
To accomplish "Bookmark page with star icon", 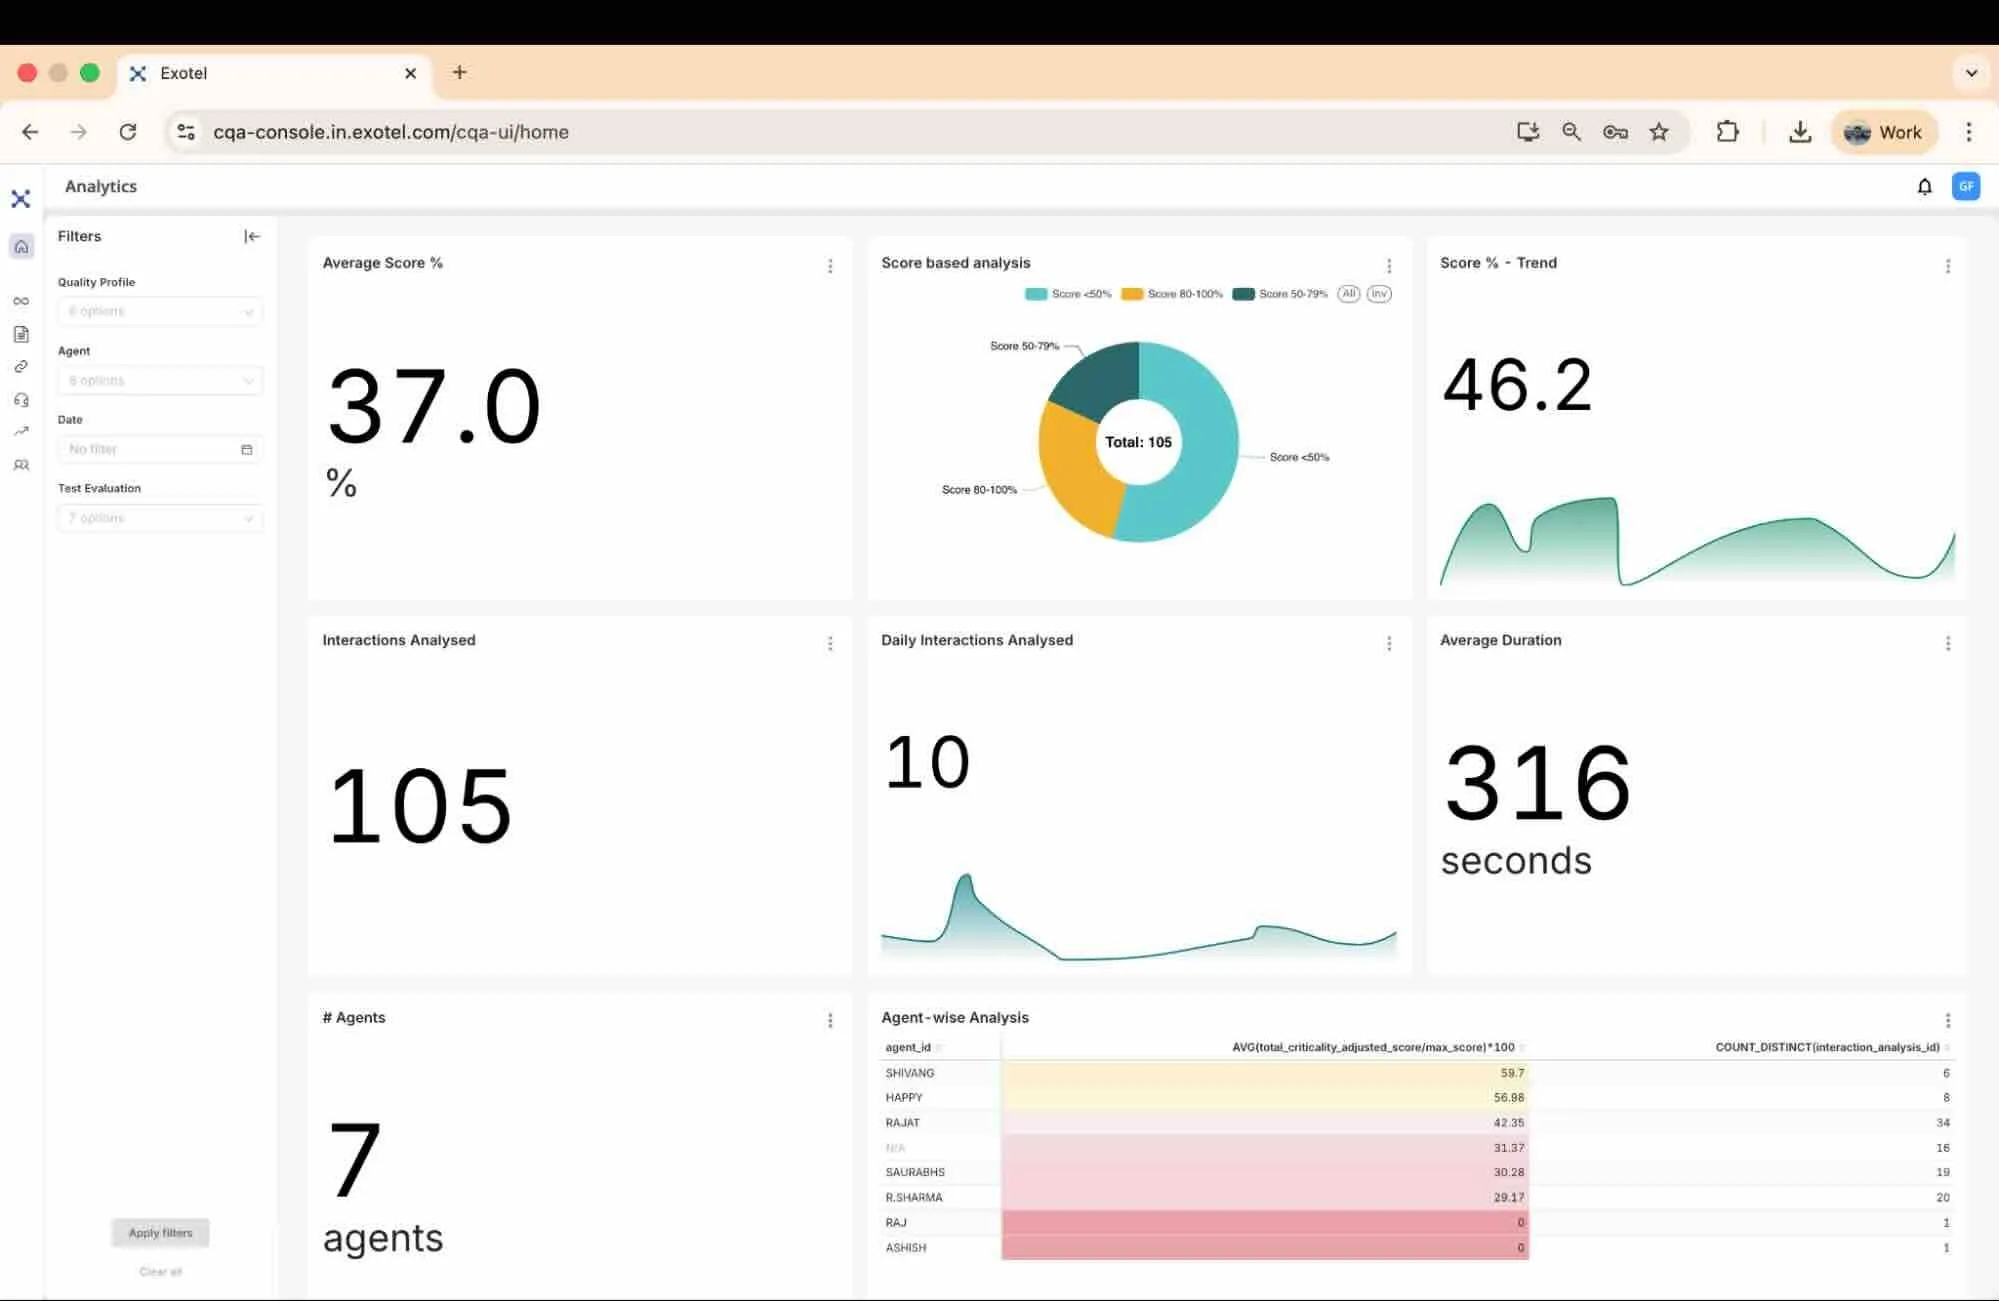I will click(1659, 132).
